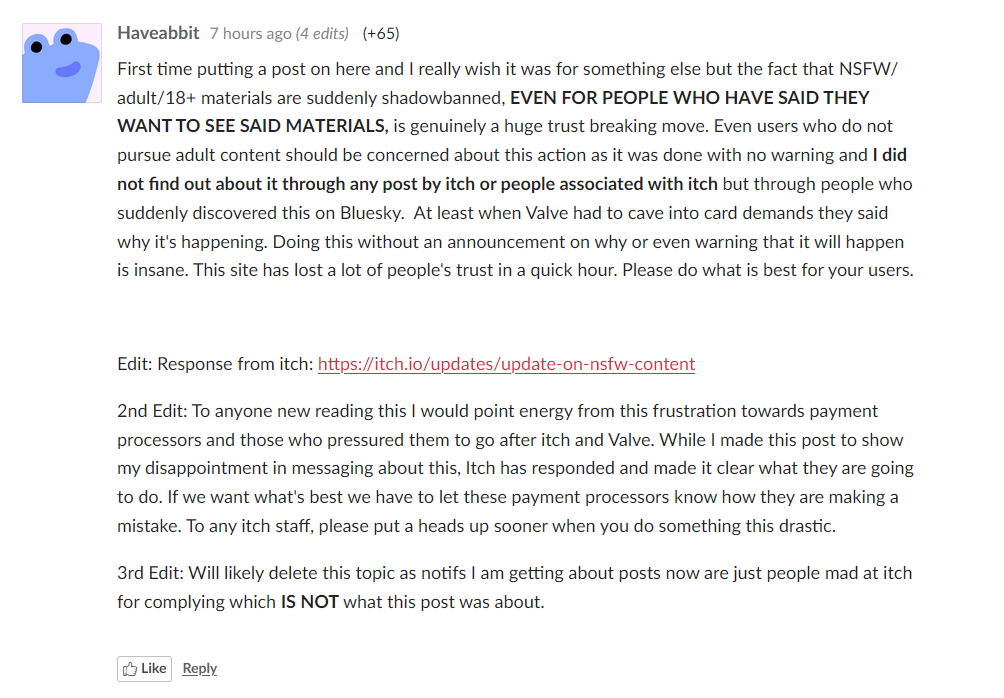Open Haveabbit's blue frog avatar
The image size is (1004, 698).
[x=62, y=63]
